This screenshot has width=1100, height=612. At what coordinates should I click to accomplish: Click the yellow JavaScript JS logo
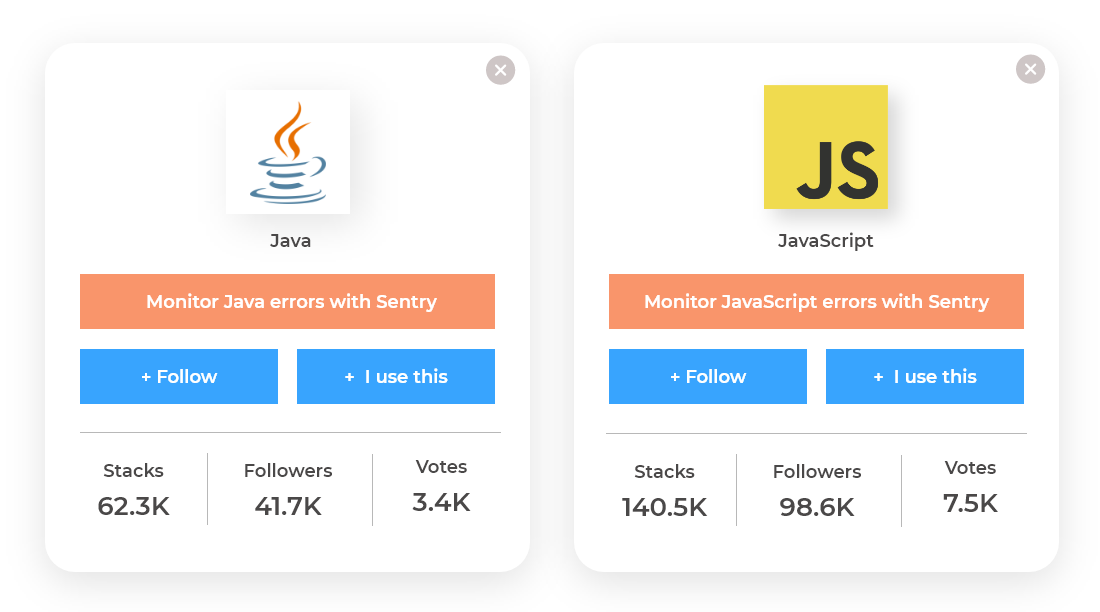click(x=825, y=147)
